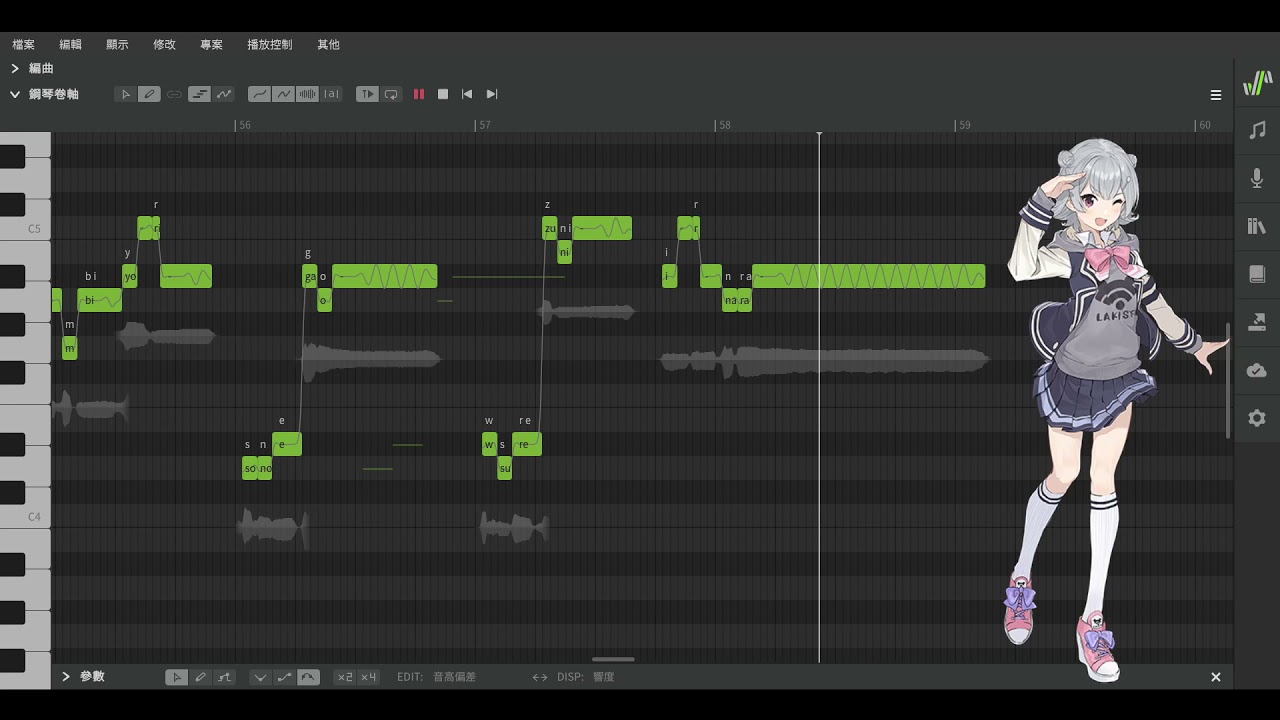Select the pencil note tool in piano roll toolbar

point(149,94)
